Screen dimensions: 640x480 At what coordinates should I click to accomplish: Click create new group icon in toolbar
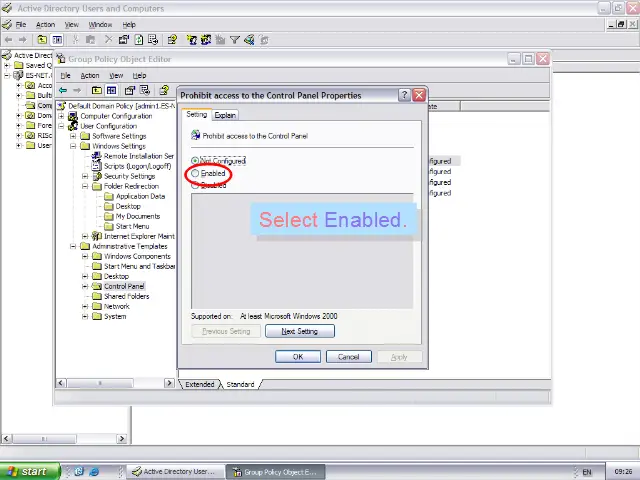[206, 40]
